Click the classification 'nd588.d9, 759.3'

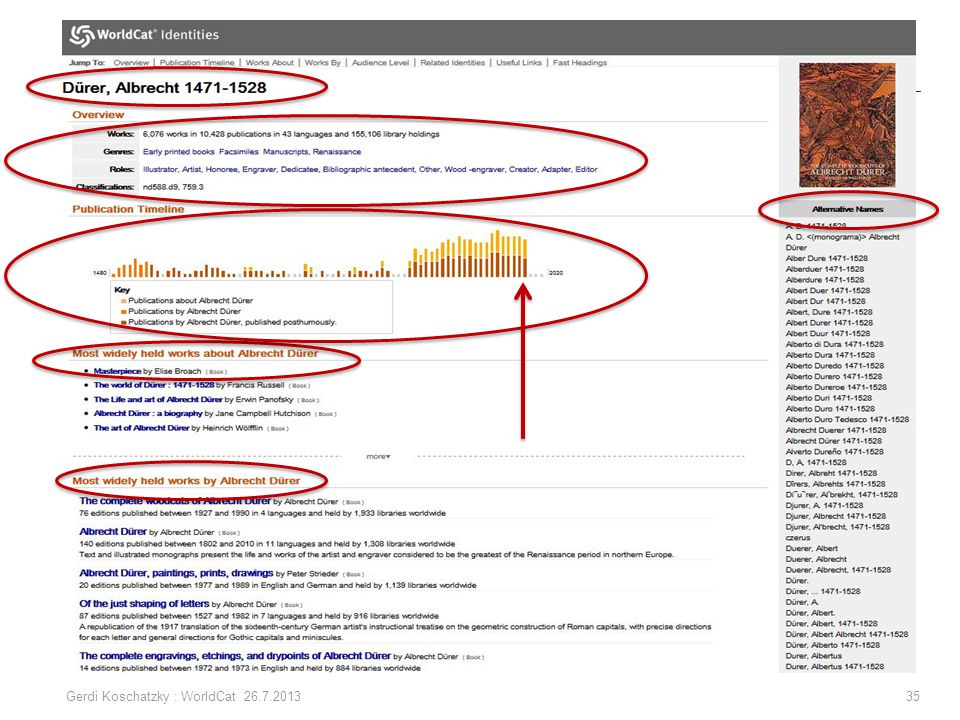pyautogui.click(x=173, y=187)
